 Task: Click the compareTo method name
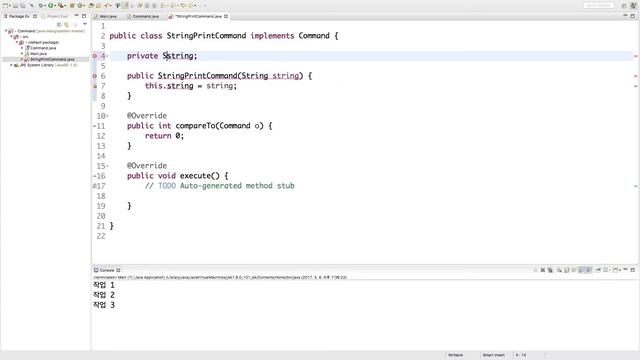point(196,126)
